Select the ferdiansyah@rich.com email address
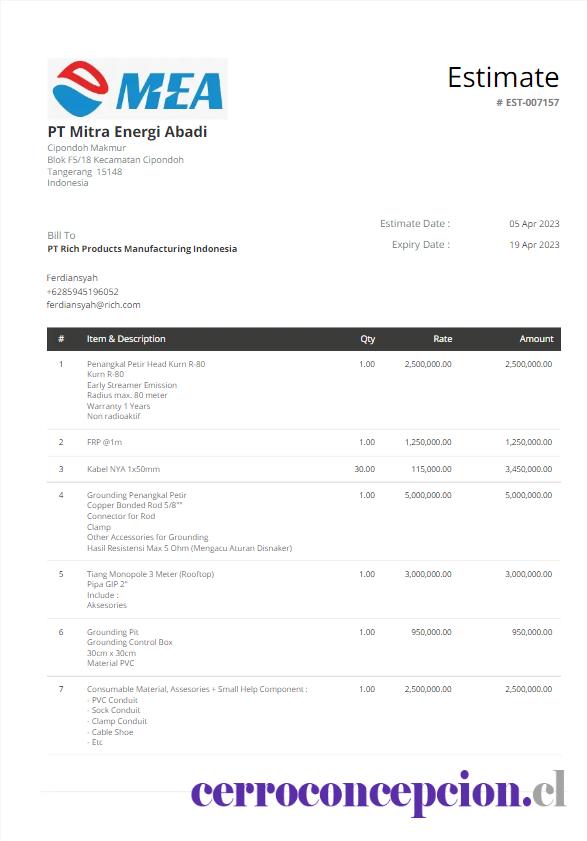The image size is (587, 841). pos(93,305)
